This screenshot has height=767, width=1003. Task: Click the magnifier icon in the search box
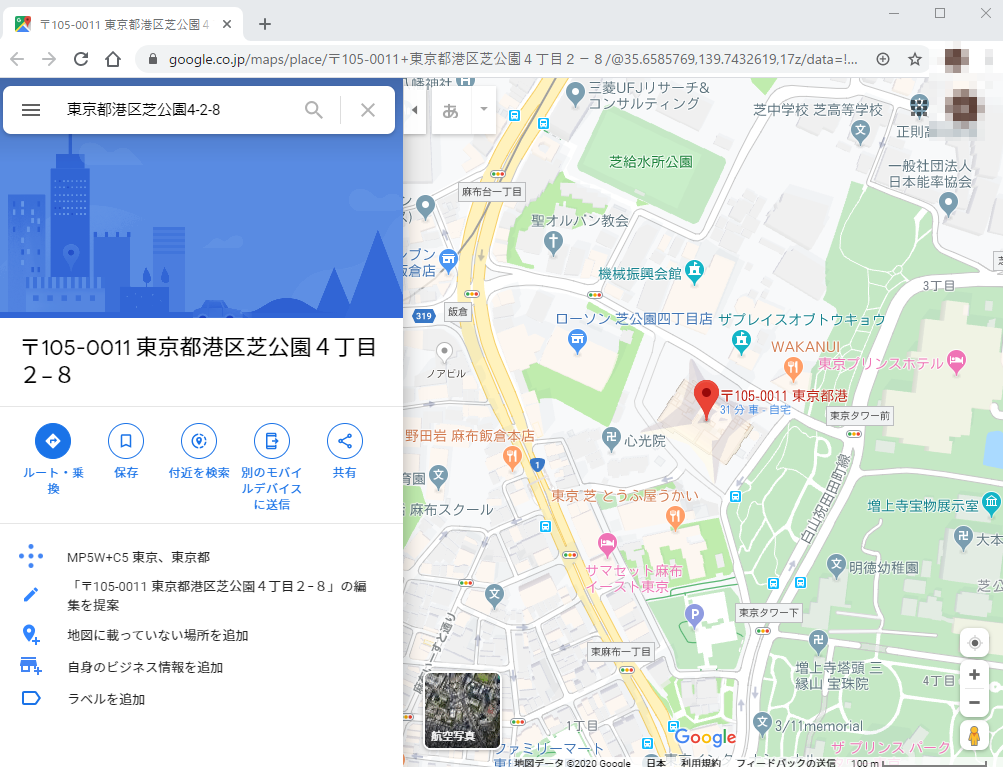click(x=314, y=110)
